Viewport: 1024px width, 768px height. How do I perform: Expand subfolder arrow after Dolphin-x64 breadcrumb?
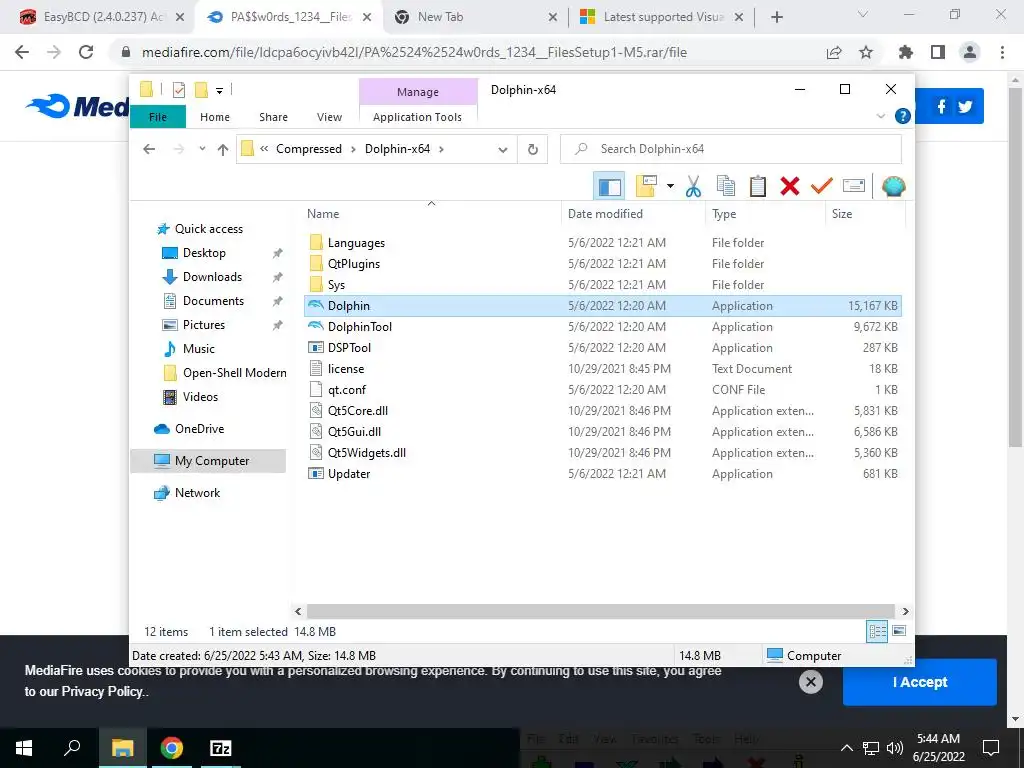click(x=441, y=149)
